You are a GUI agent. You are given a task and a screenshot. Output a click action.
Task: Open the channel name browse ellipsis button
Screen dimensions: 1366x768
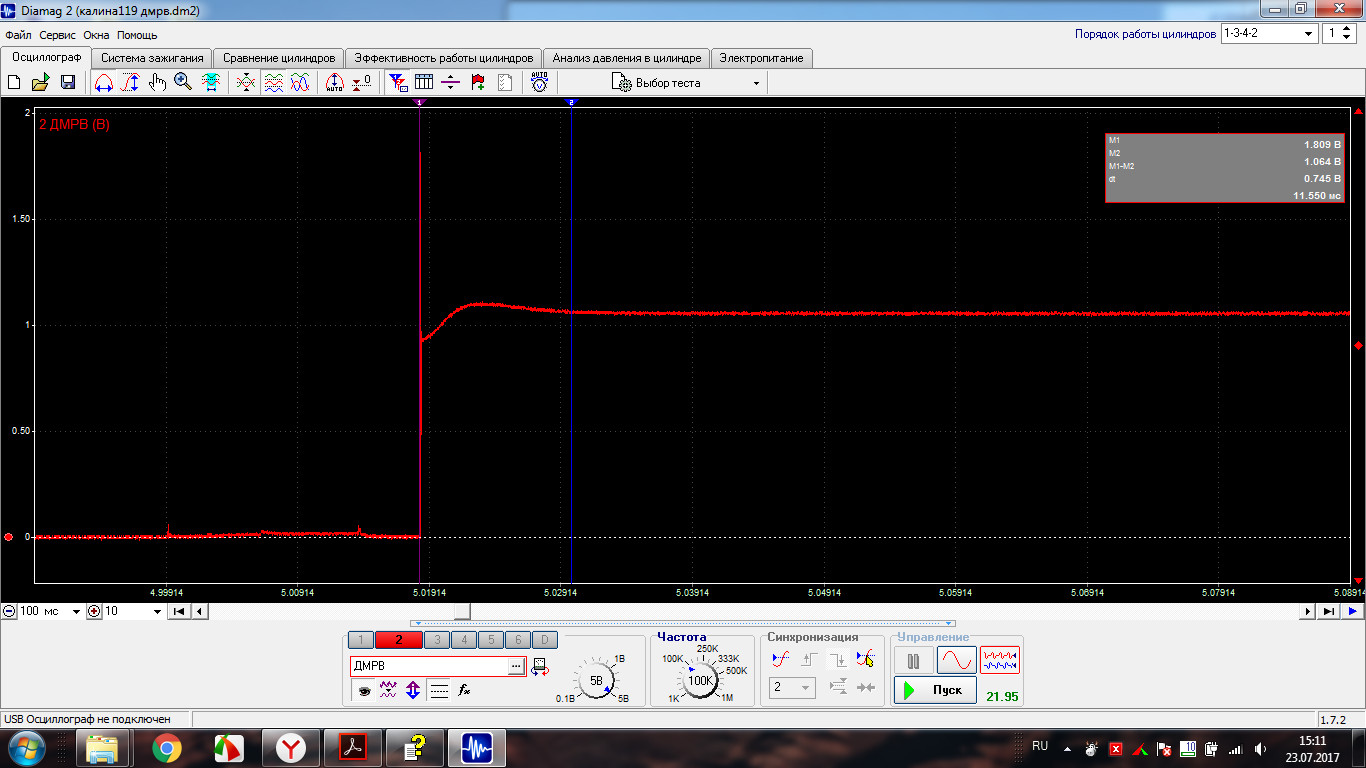(x=516, y=665)
